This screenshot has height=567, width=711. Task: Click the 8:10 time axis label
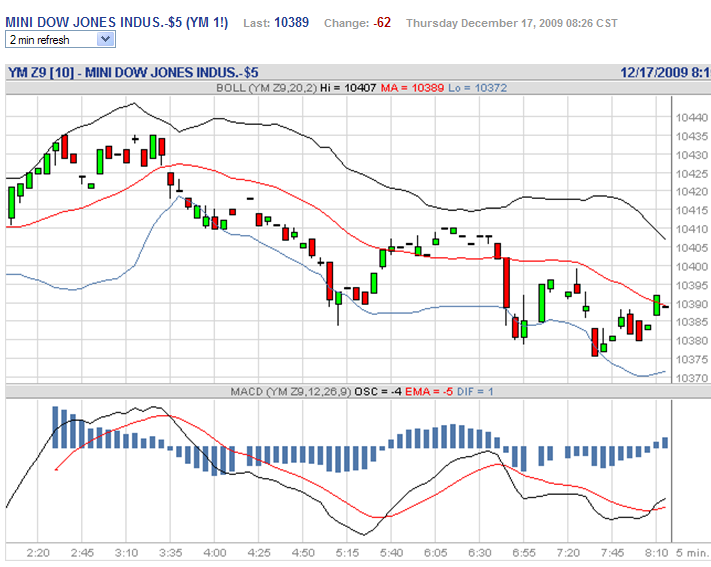(657, 553)
